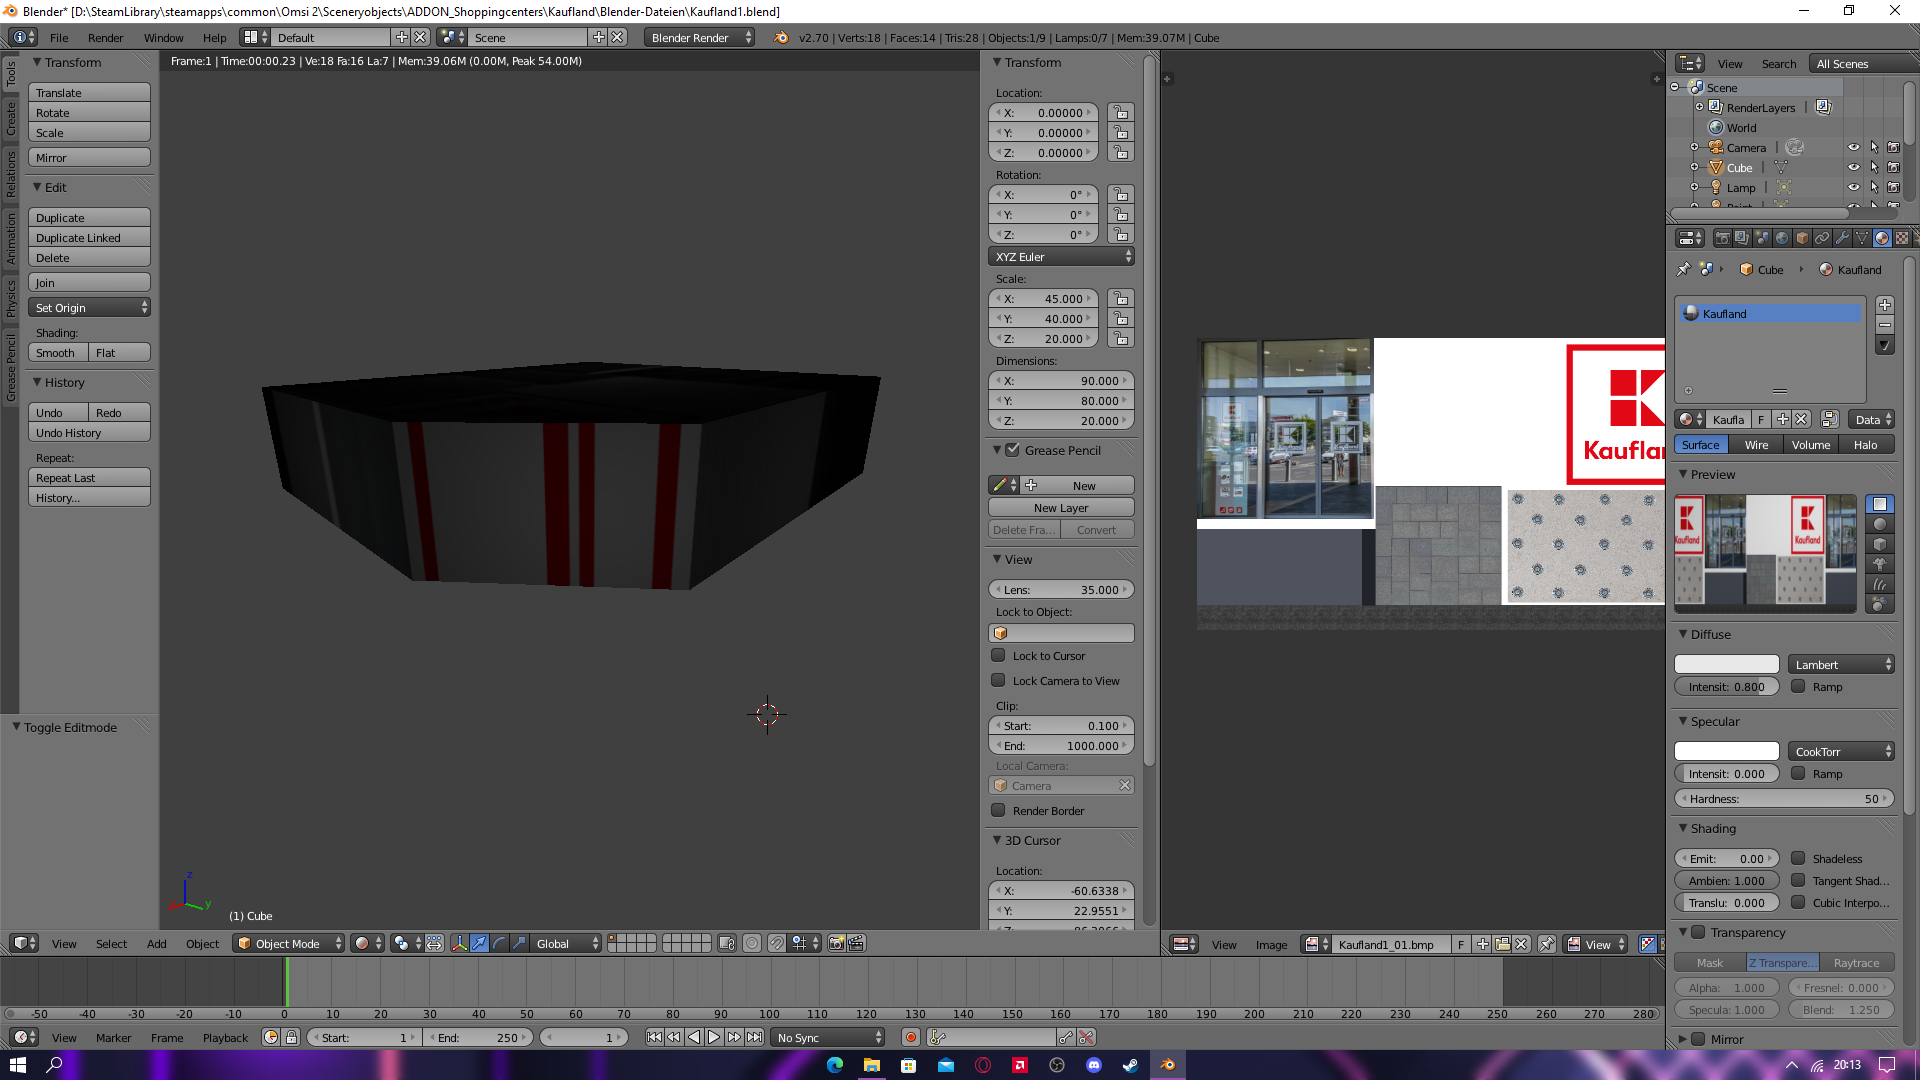The height and width of the screenshot is (1080, 1920).
Task: Collapse the Grease Pencil panel
Action: point(997,450)
